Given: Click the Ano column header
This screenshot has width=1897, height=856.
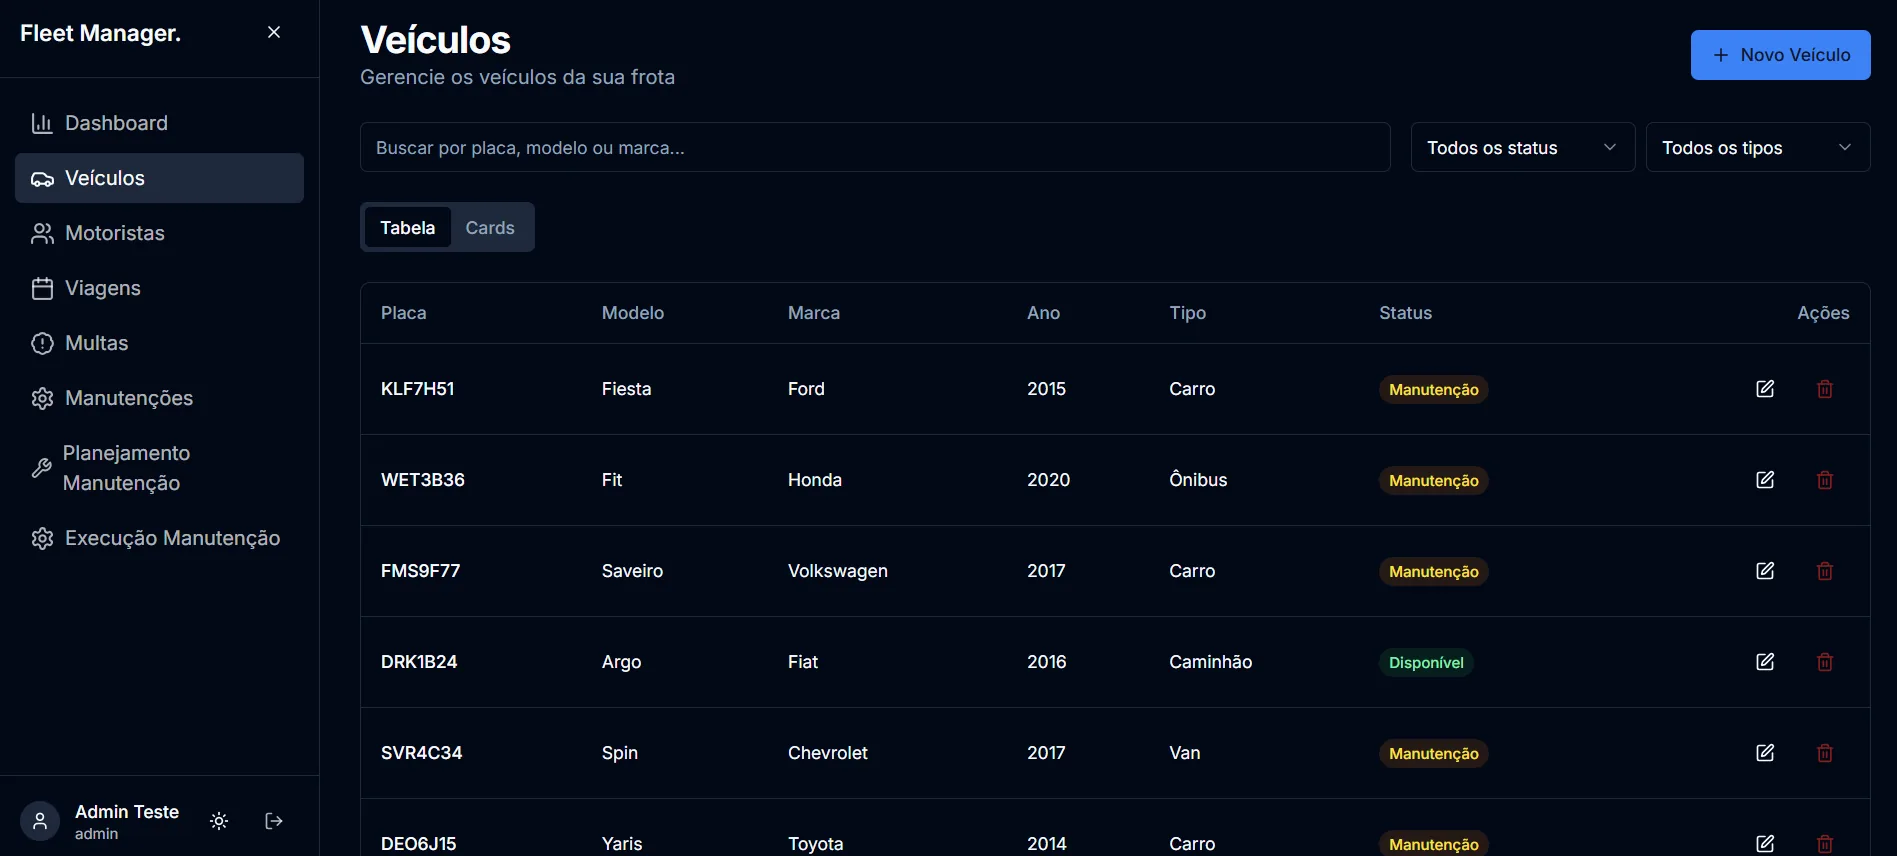Looking at the screenshot, I should click(x=1043, y=313).
